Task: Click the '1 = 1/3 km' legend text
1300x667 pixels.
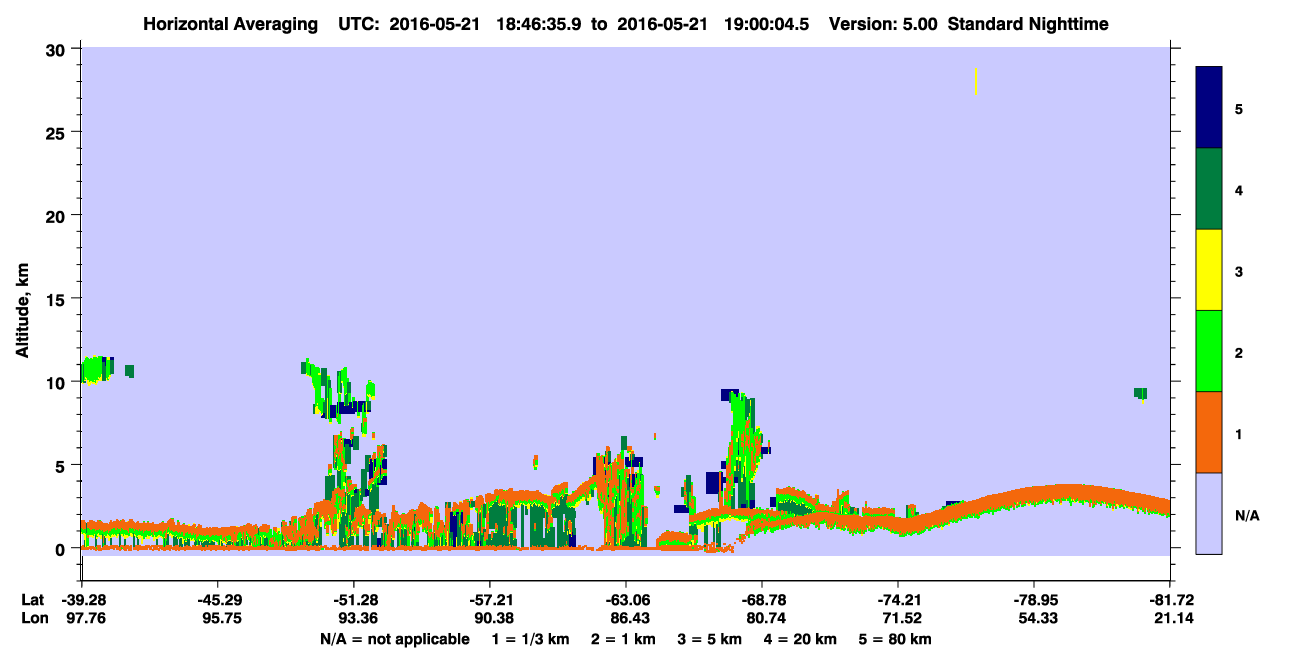Action: (530, 639)
